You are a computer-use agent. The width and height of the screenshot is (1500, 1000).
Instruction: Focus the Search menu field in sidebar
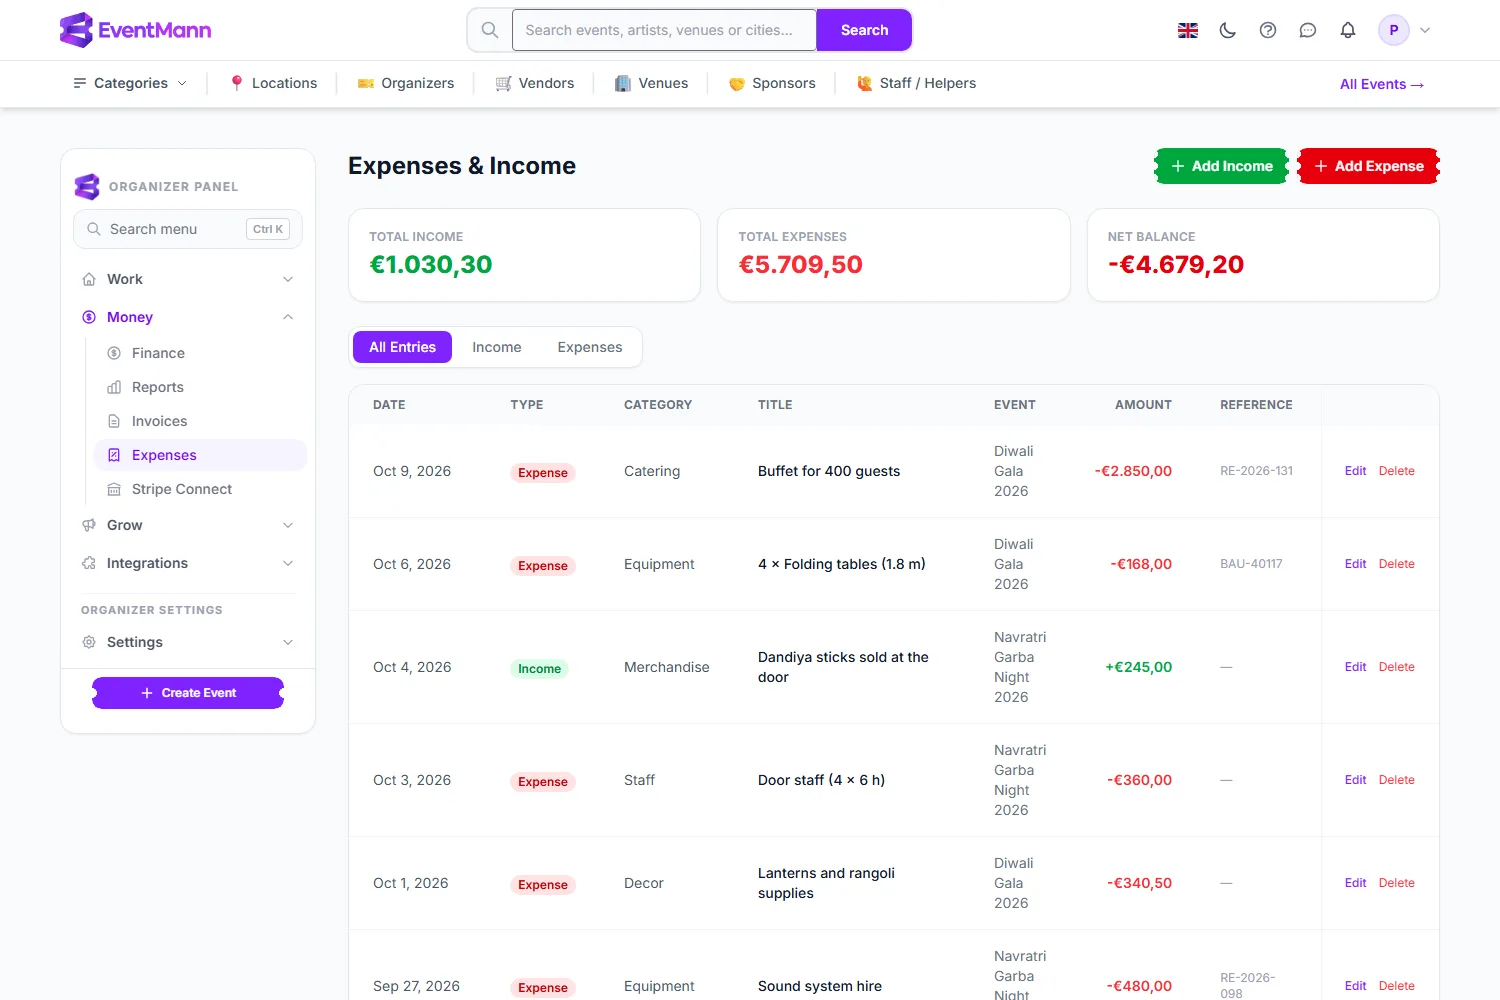click(x=188, y=229)
